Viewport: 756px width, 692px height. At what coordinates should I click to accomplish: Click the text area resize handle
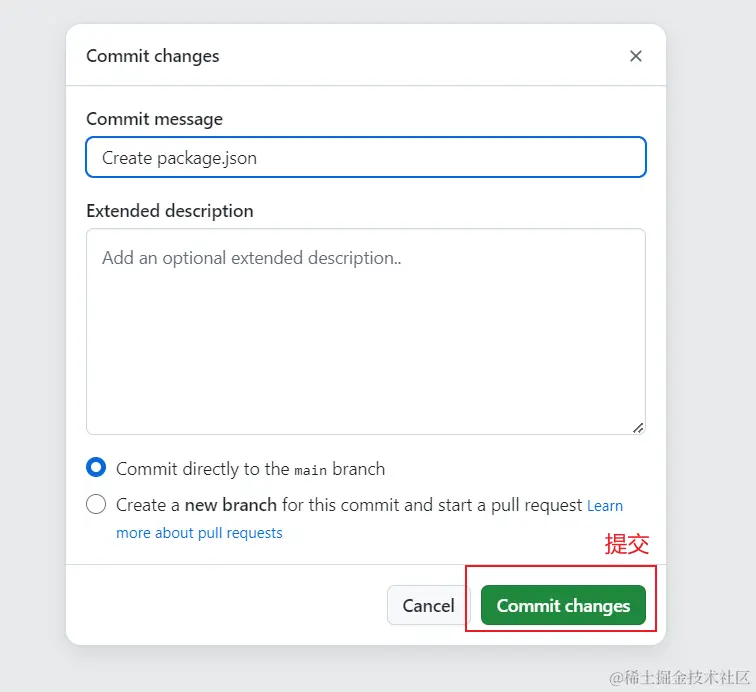click(638, 427)
